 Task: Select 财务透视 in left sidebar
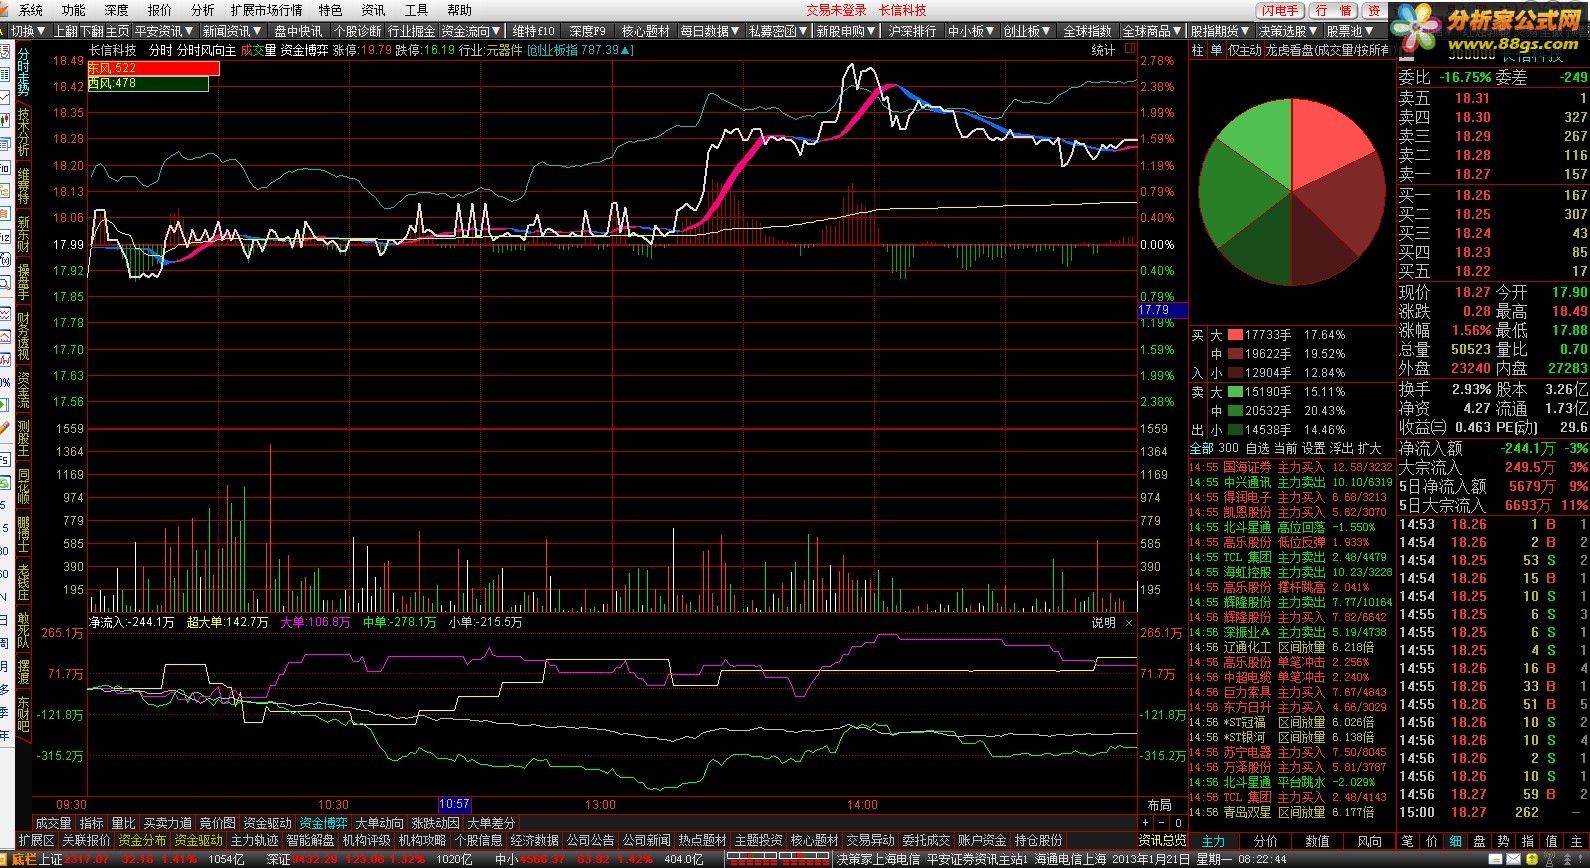point(23,336)
